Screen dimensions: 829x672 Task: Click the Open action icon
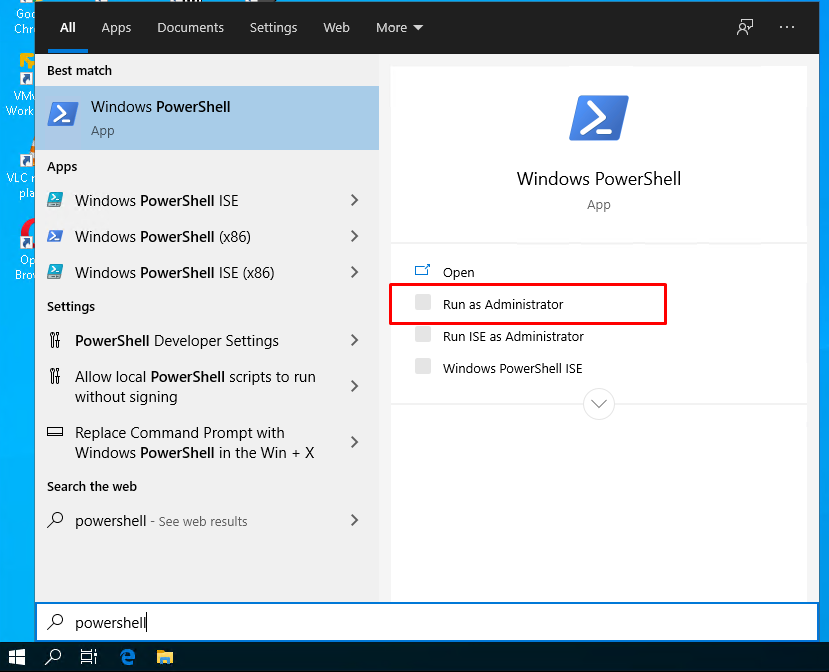[422, 270]
